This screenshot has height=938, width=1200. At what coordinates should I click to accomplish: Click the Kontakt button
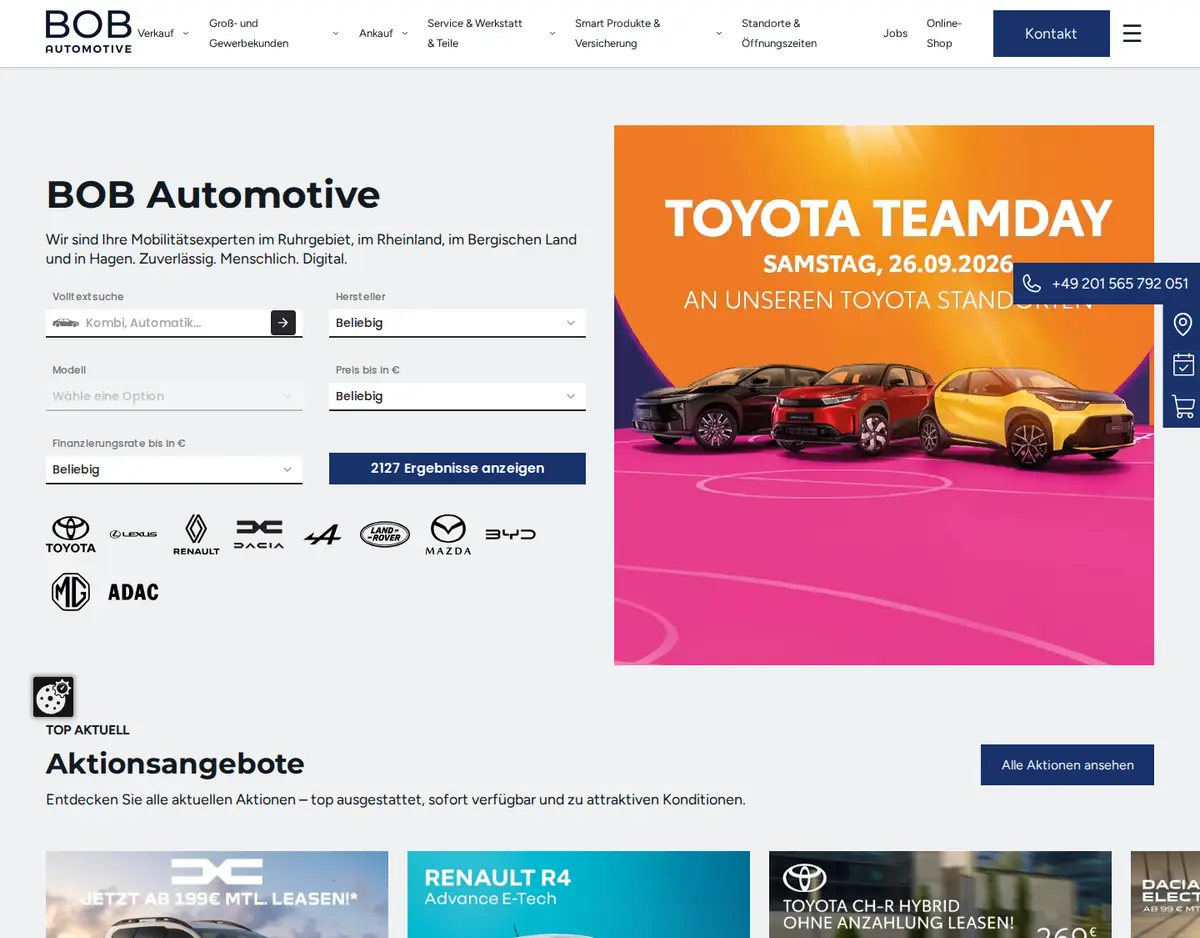point(1051,33)
